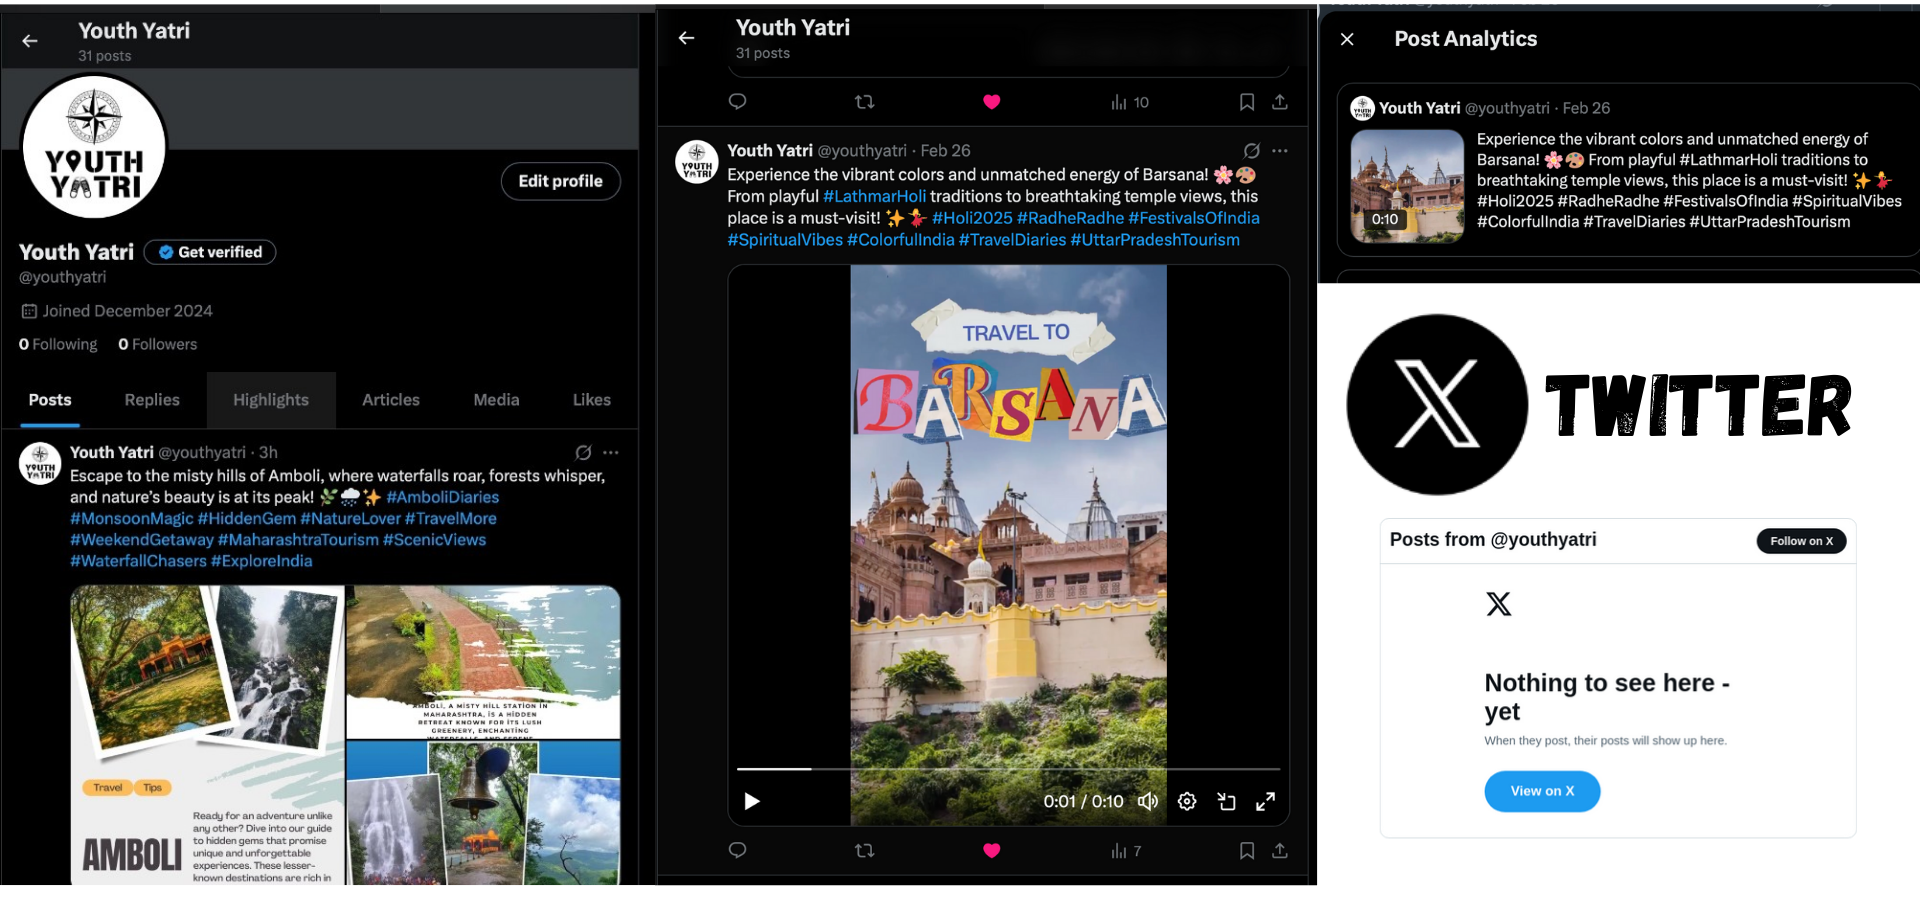Close the Post Analytics panel
The height and width of the screenshot is (900, 1920).
tap(1347, 39)
